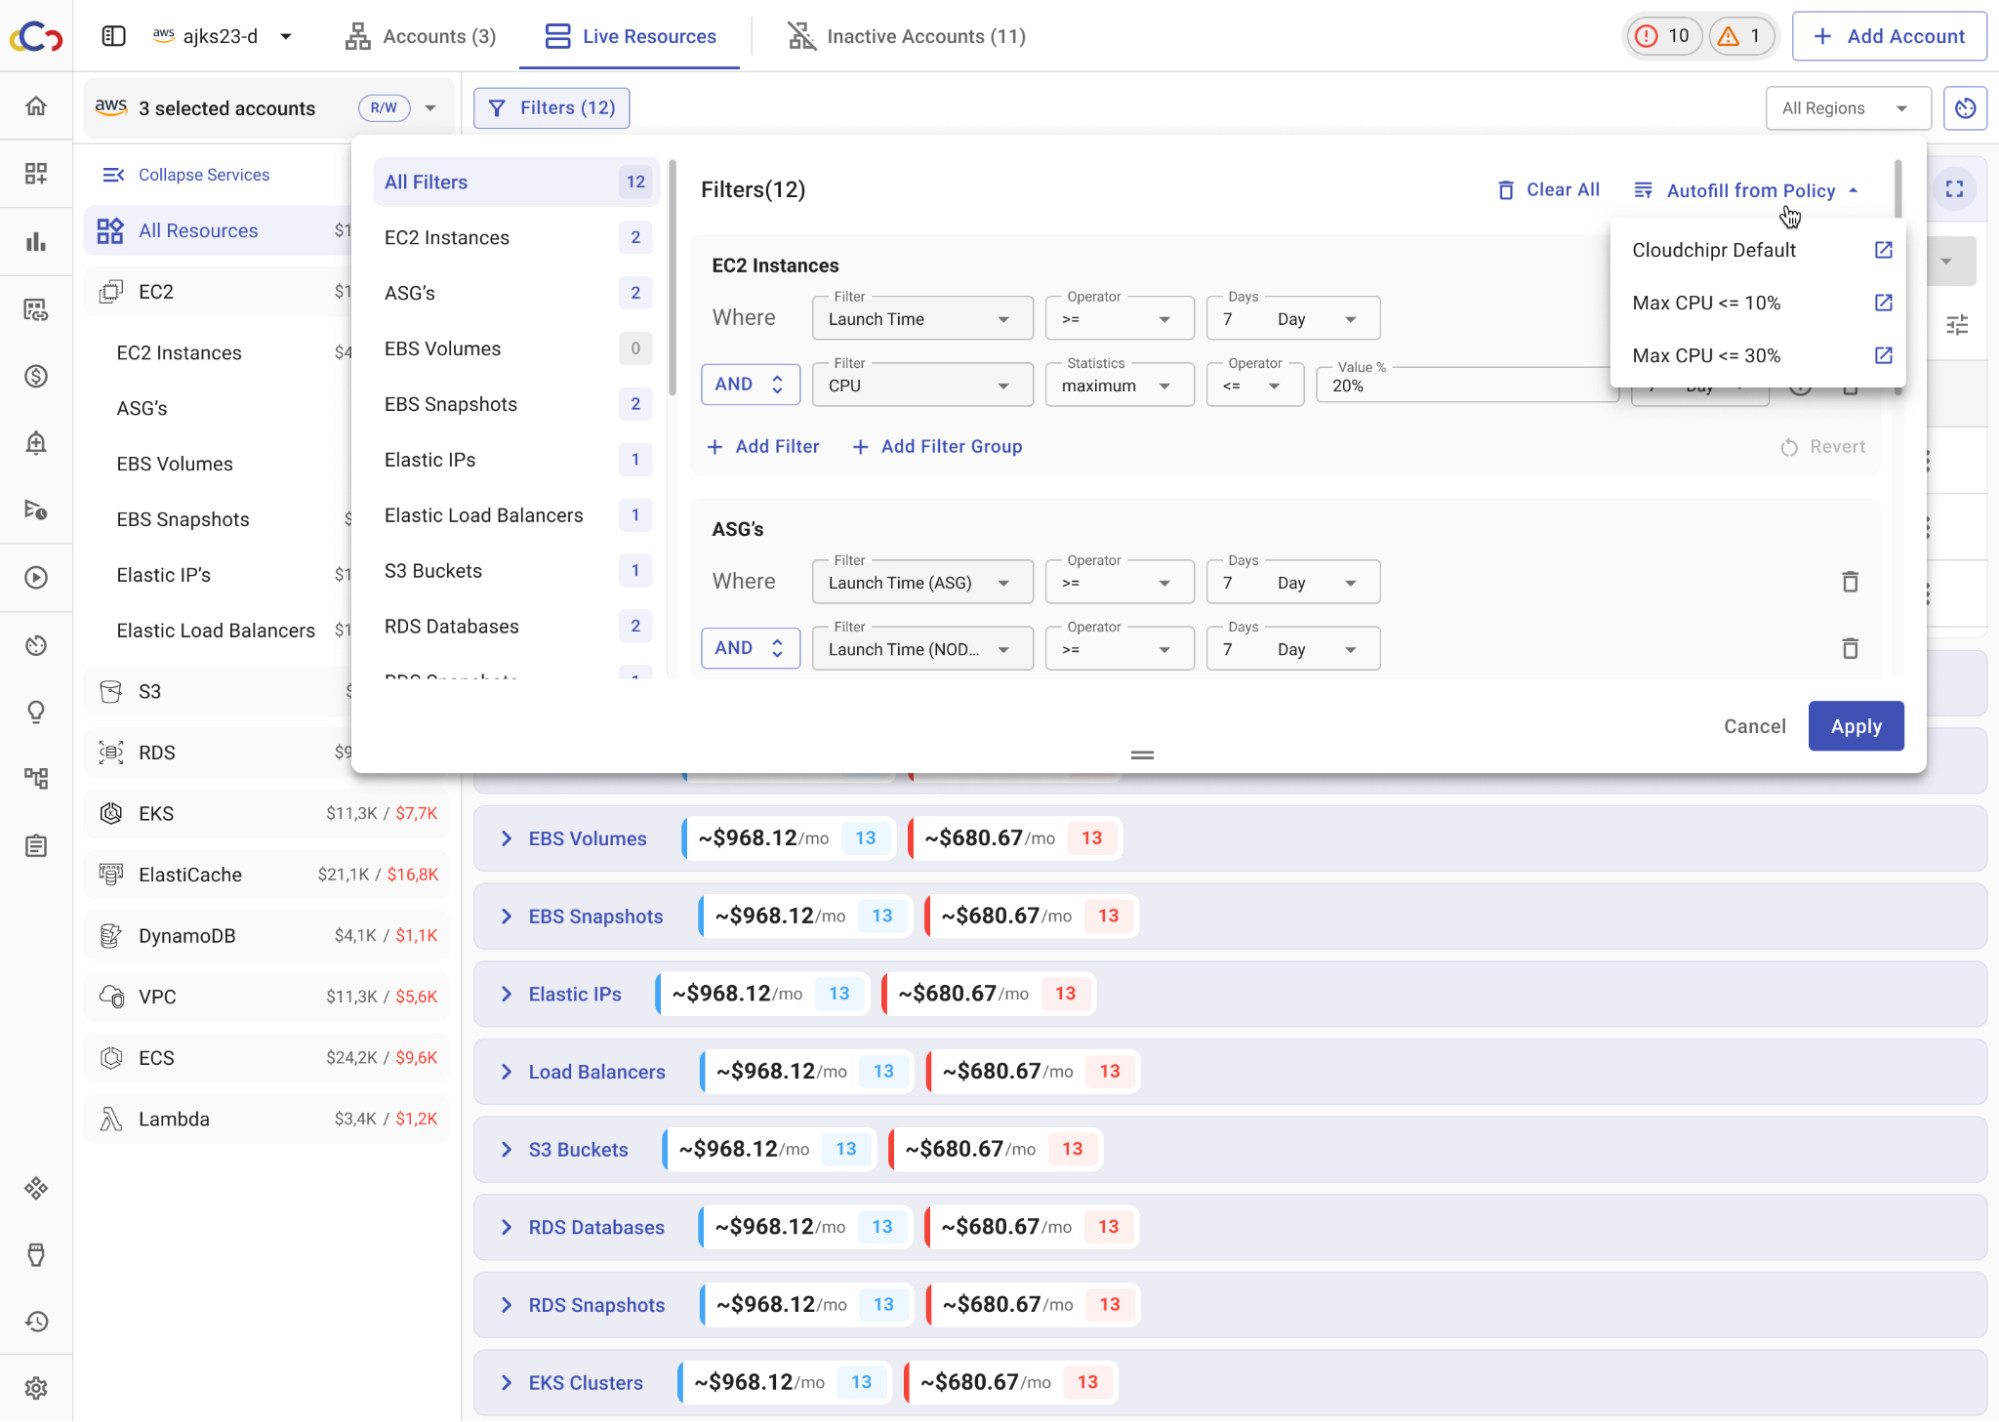Switch to Inactive Accounts tab
Viewport: 1999px width, 1422px height.
click(906, 36)
